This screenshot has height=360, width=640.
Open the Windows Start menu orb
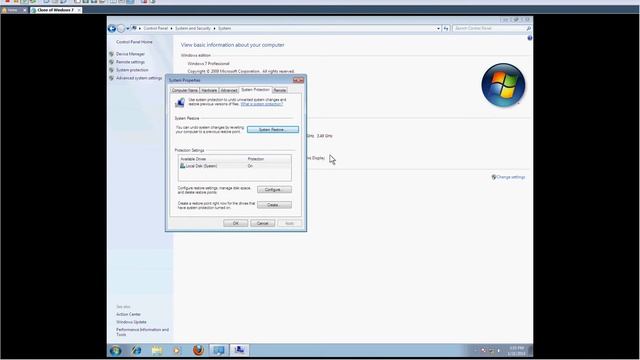[x=116, y=350]
